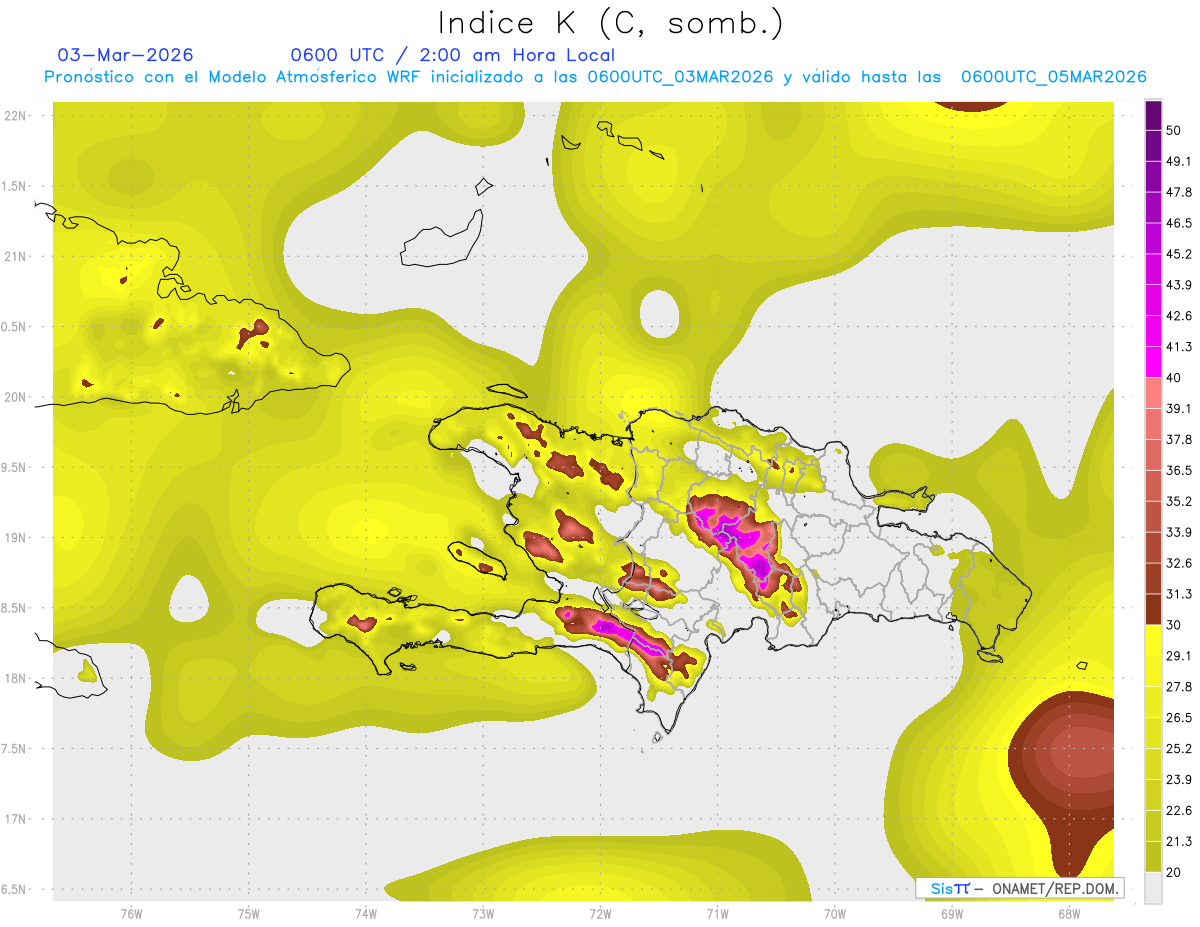Pick the legend value "36.5"
The width and height of the screenshot is (1200, 927).
(x=1178, y=470)
